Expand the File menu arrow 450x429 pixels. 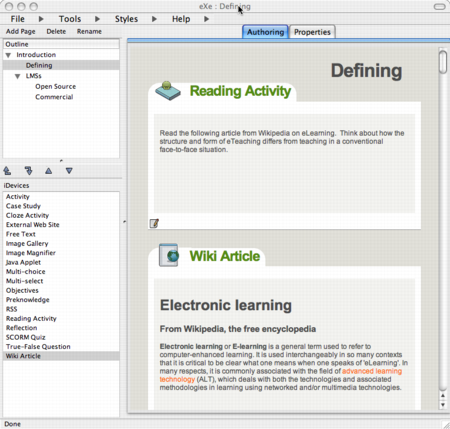[x=41, y=19]
